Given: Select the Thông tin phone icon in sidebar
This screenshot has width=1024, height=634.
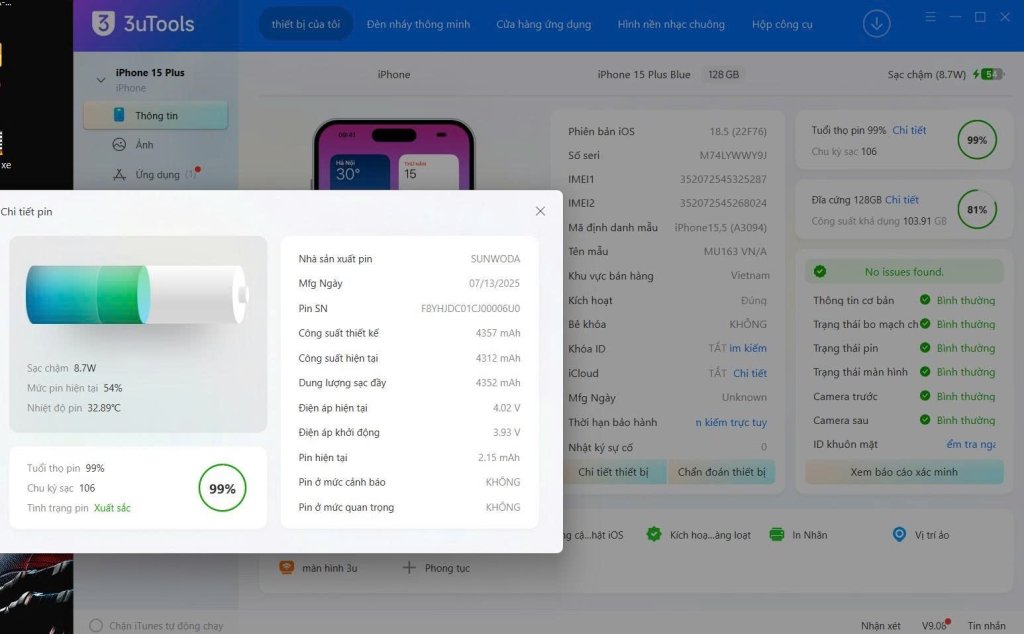Looking at the screenshot, I should [119, 115].
